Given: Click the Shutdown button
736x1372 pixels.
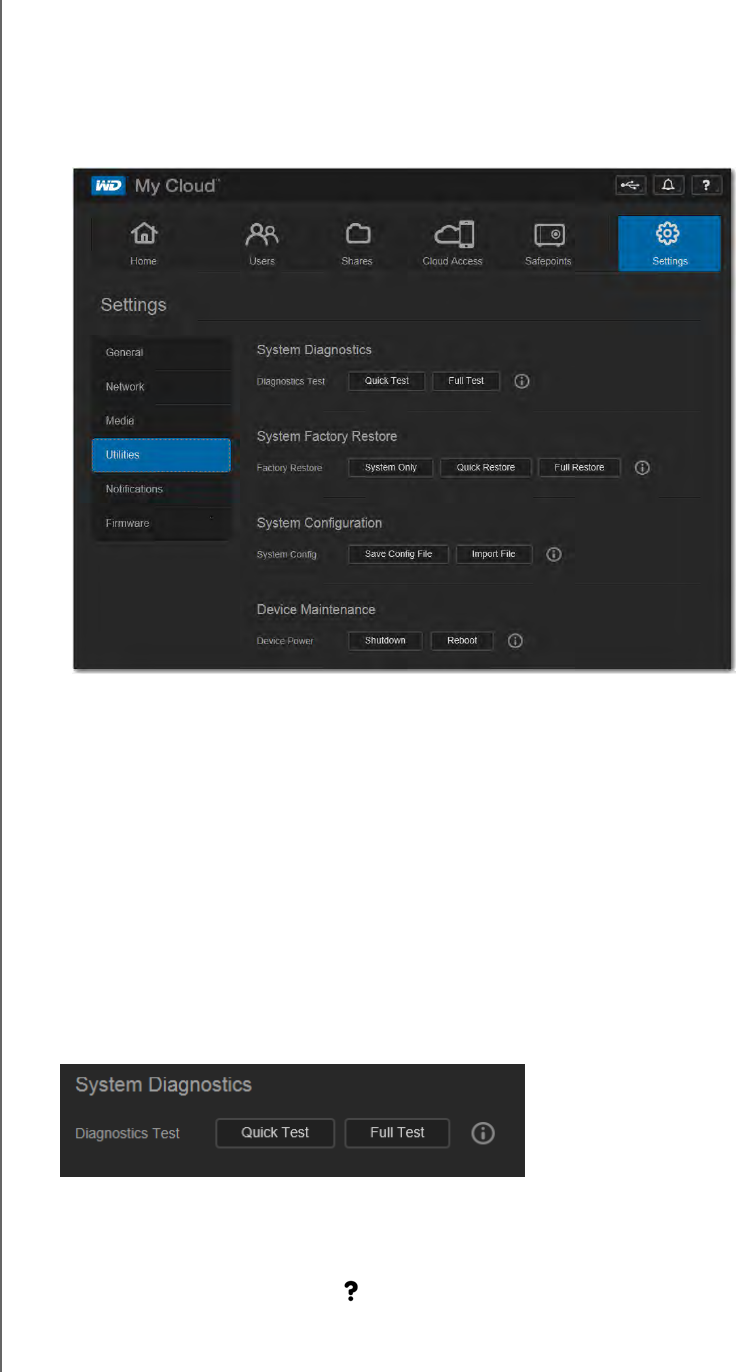Looking at the screenshot, I should [x=385, y=641].
